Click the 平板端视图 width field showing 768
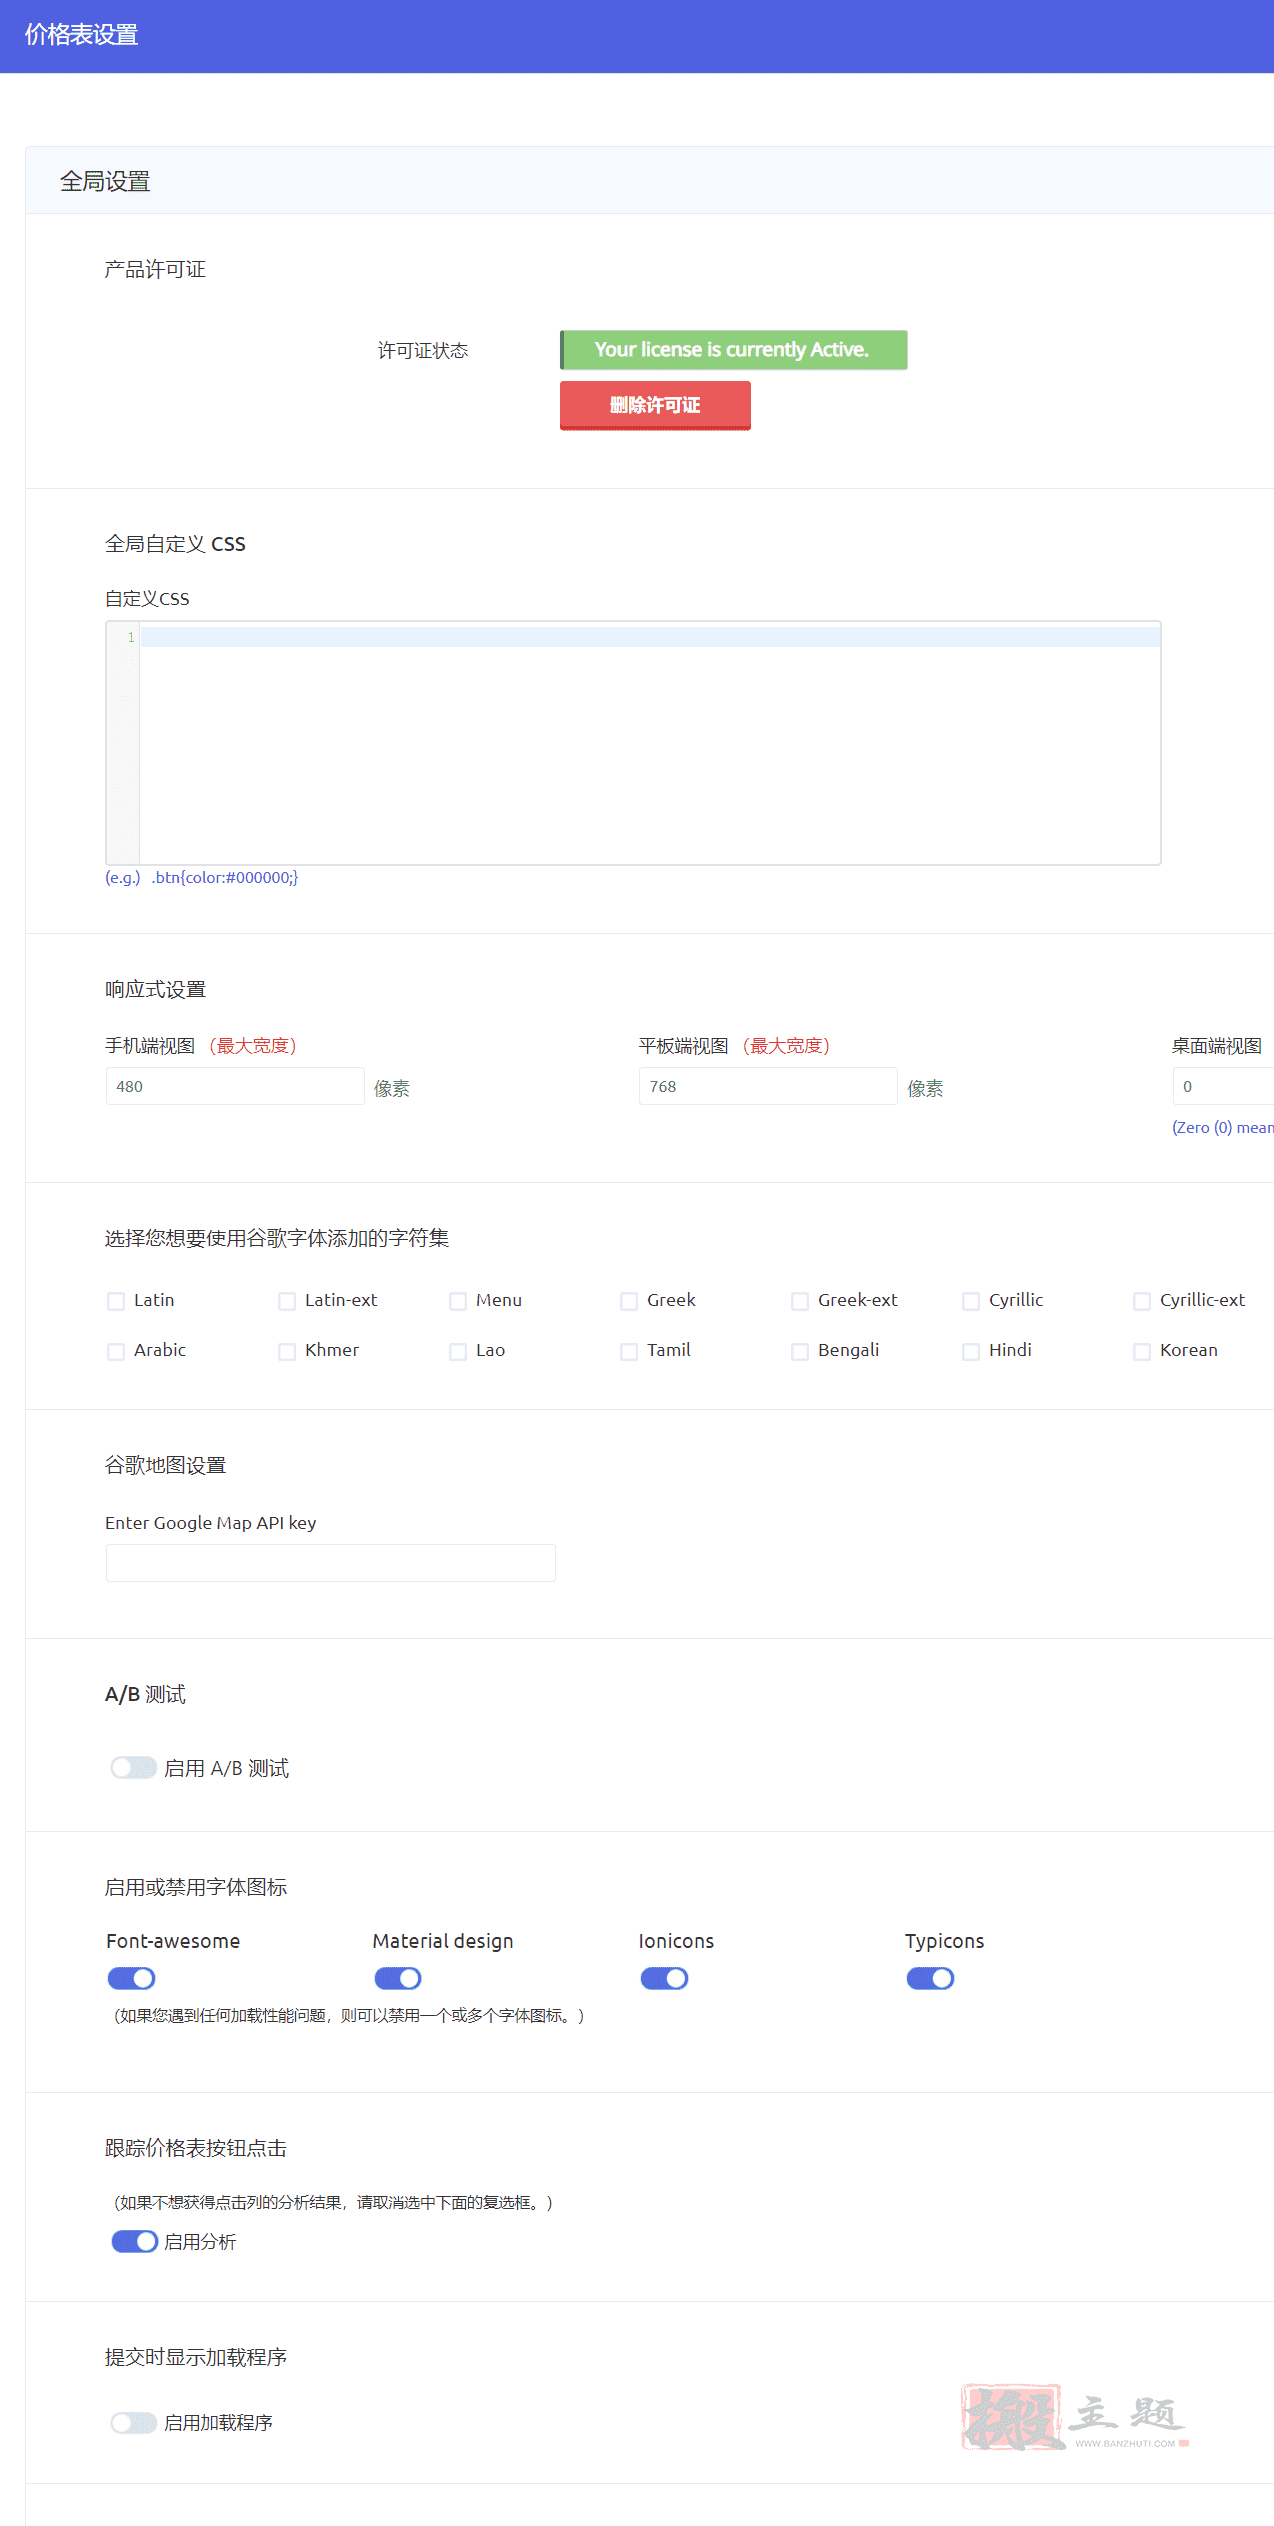Image resolution: width=1274 pixels, height=2526 pixels. pyautogui.click(x=768, y=1086)
